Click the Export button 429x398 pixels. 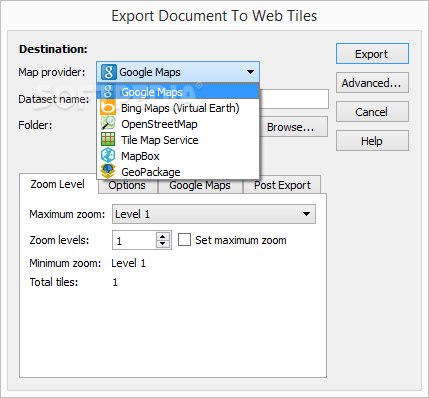pos(372,54)
